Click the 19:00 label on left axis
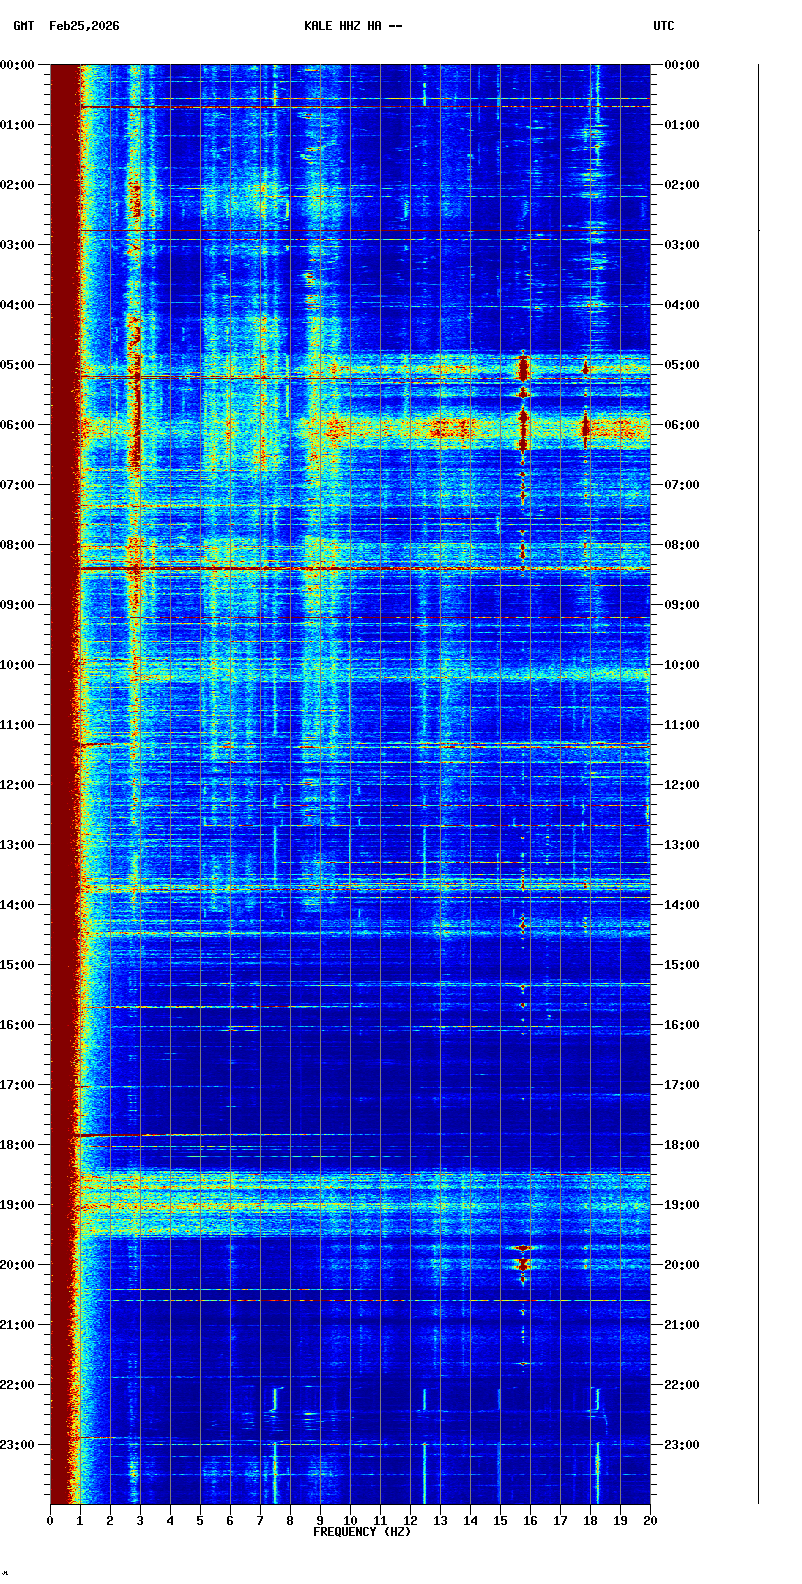The image size is (802, 1584). click(18, 1205)
